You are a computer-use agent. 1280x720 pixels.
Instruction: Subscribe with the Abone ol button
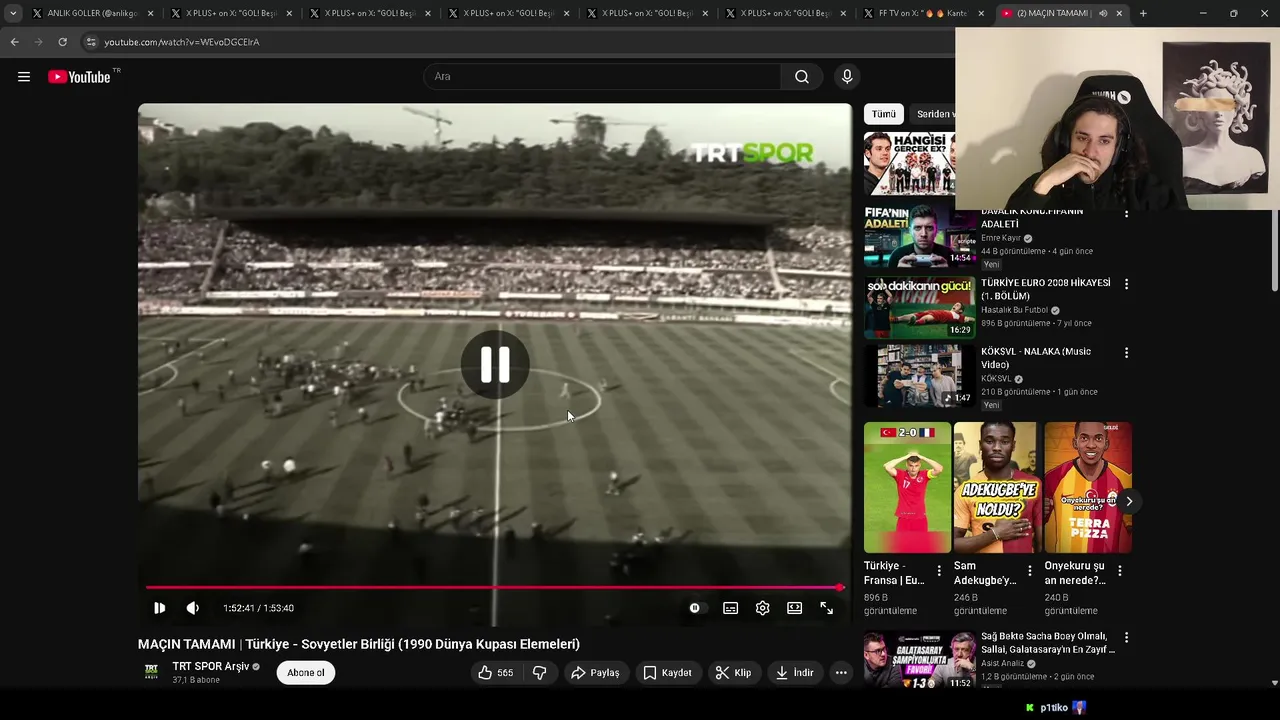click(306, 673)
